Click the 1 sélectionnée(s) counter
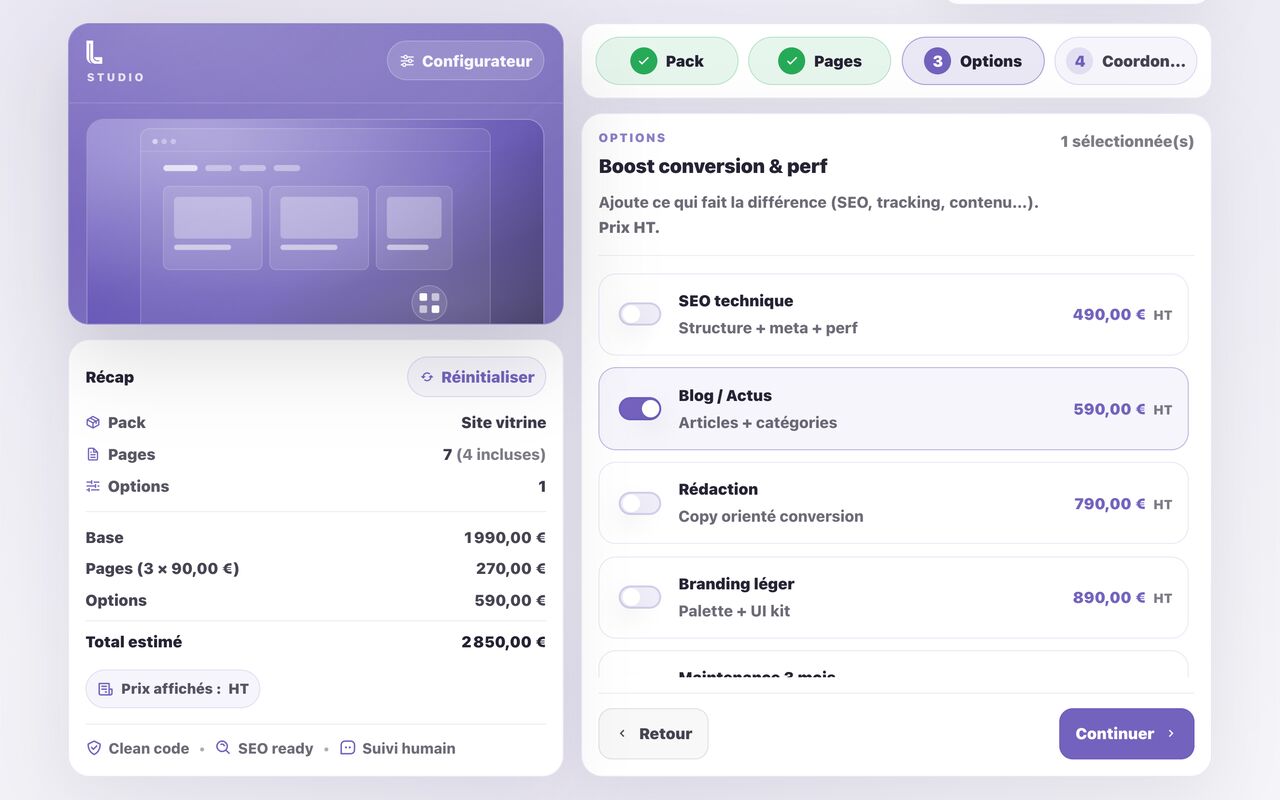The image size is (1280, 800). (x=1127, y=142)
